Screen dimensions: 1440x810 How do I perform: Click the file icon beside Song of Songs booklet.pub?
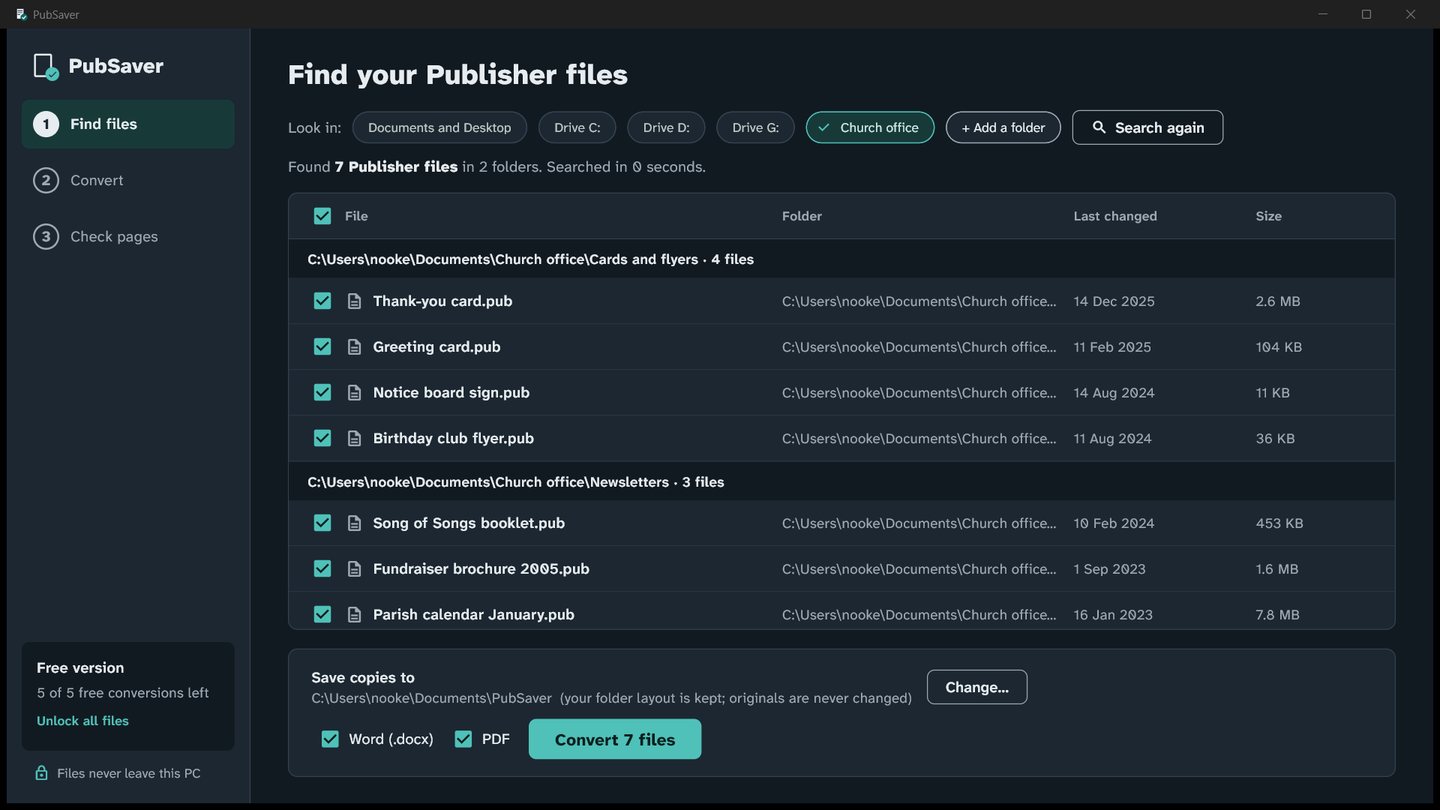point(354,523)
